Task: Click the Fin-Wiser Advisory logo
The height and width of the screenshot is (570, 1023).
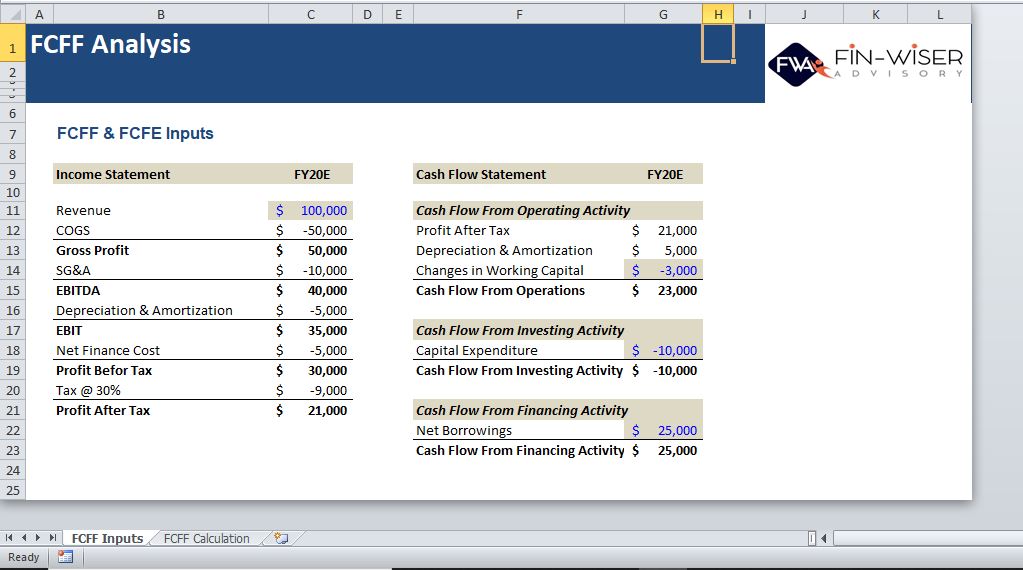Action: click(866, 65)
